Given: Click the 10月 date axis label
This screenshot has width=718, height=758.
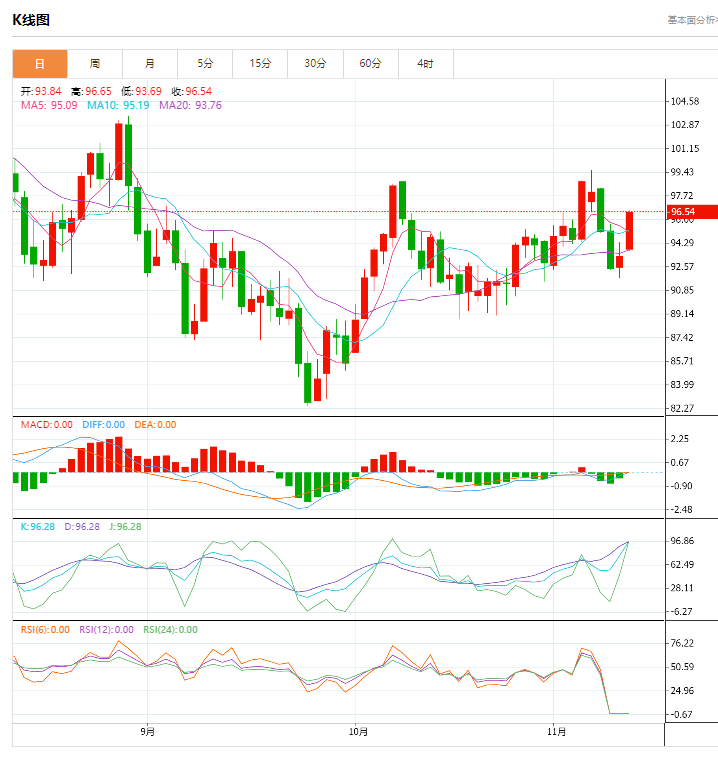Looking at the screenshot, I should 358,732.
